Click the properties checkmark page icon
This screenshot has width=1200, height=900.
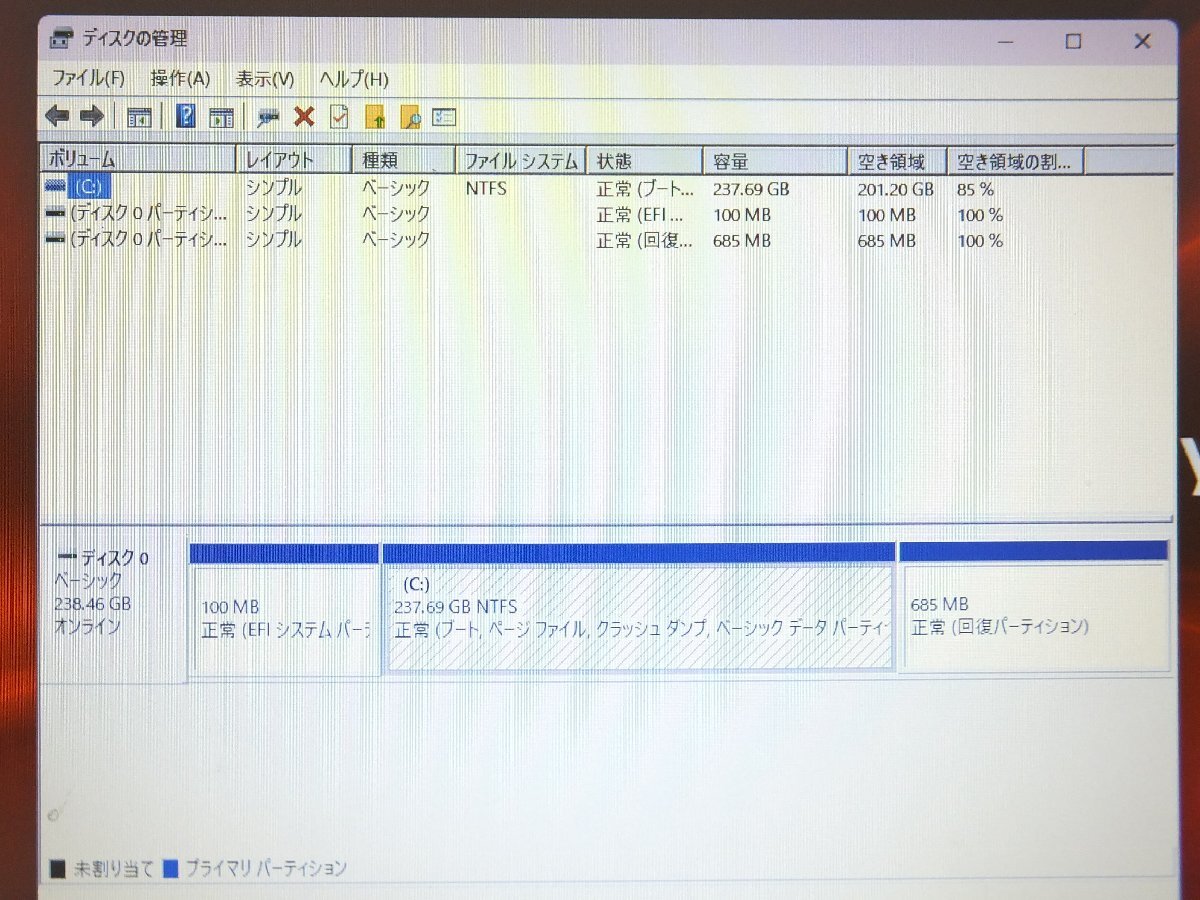tap(339, 117)
